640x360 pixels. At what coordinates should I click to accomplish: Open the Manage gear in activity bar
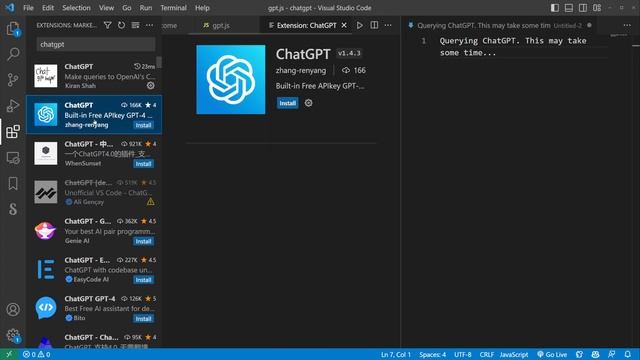pyautogui.click(x=13, y=336)
